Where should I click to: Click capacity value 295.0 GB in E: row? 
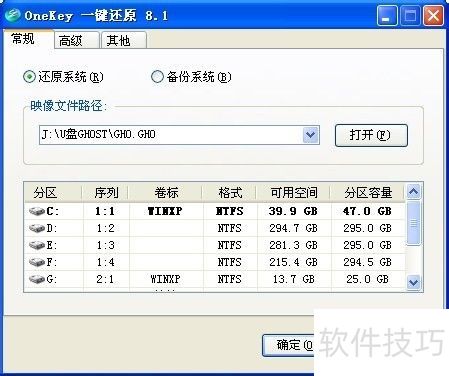[367, 245]
